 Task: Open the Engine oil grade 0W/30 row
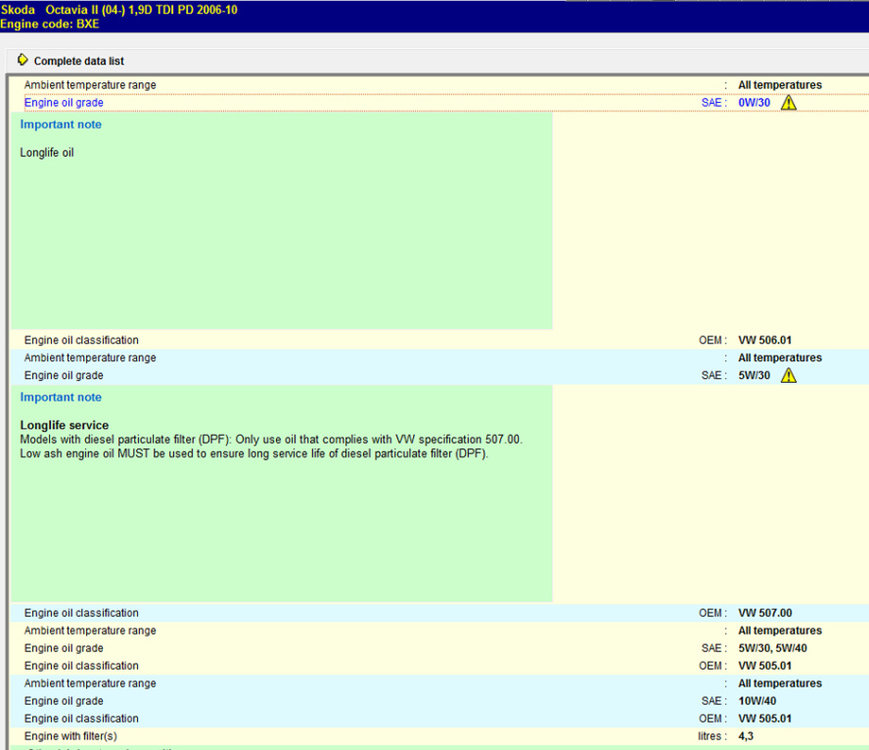(x=446, y=103)
